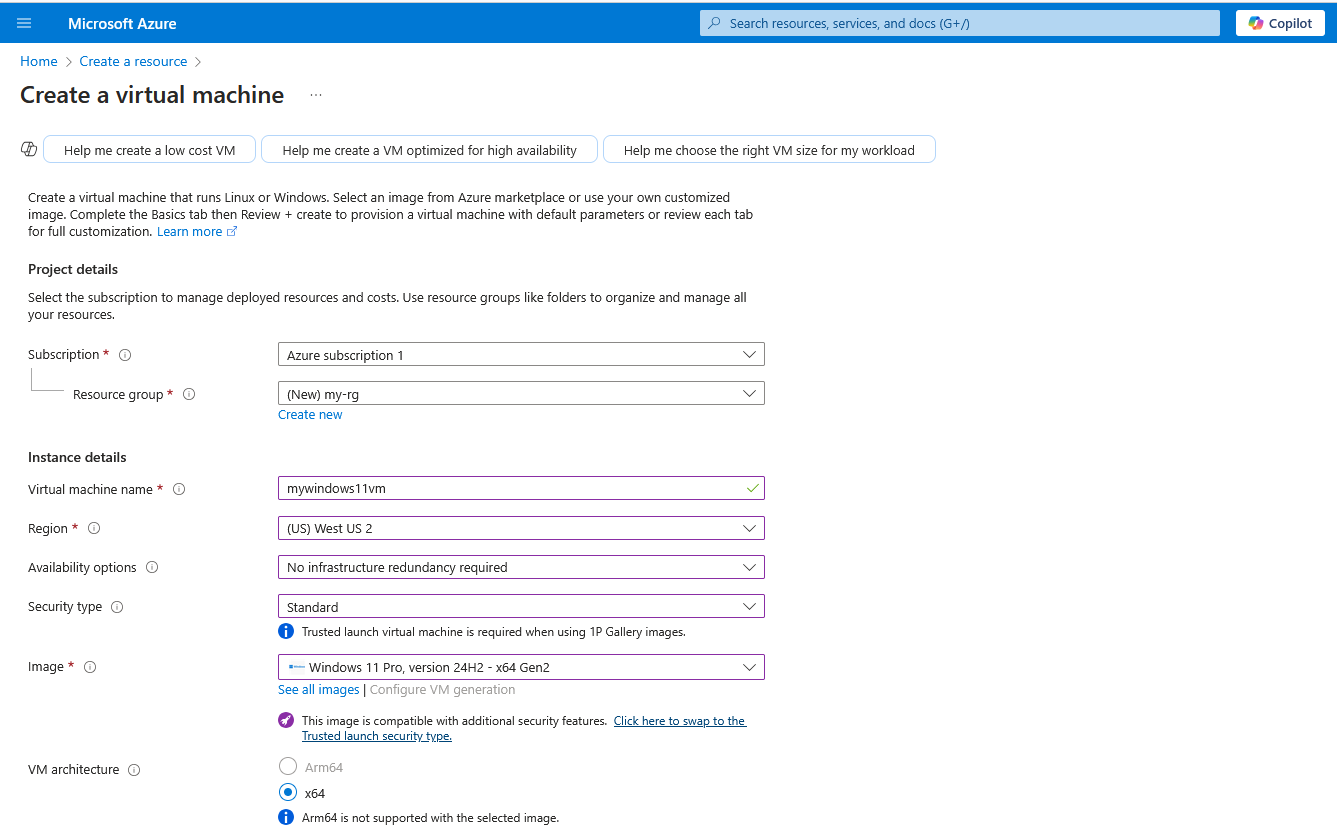
Task: Open the Learn more link
Action: coord(197,231)
